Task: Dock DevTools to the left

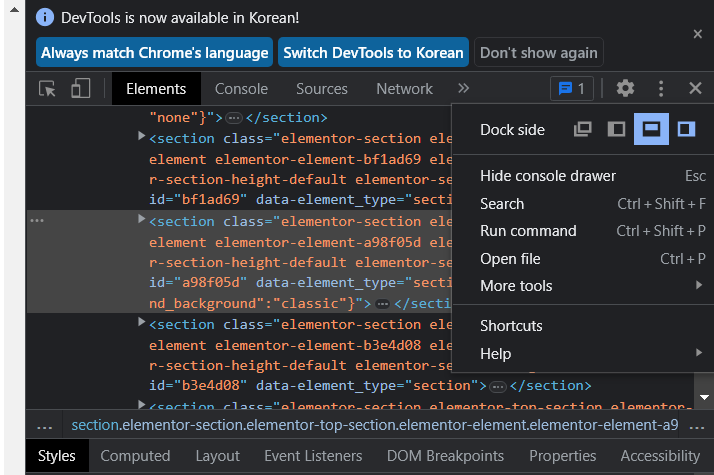Action: coord(617,129)
